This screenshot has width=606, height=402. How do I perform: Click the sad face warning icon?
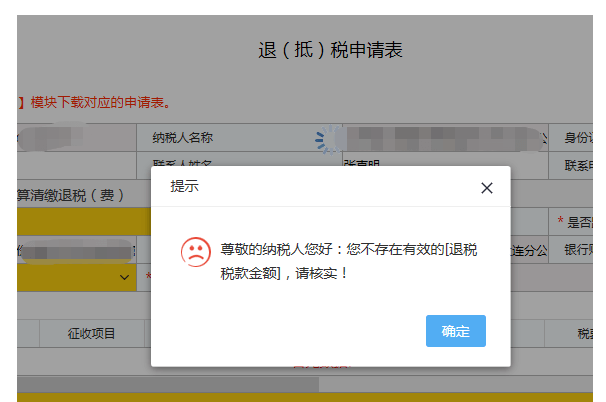click(196, 252)
